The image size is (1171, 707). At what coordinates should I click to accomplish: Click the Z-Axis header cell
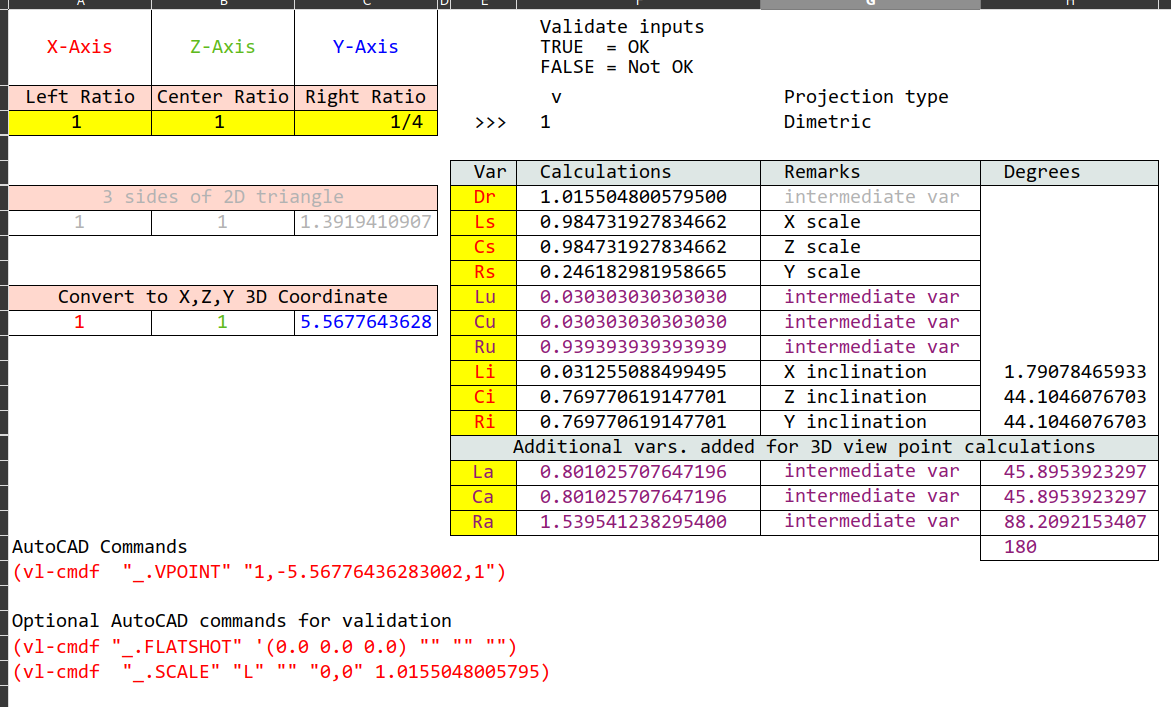[x=223, y=47]
